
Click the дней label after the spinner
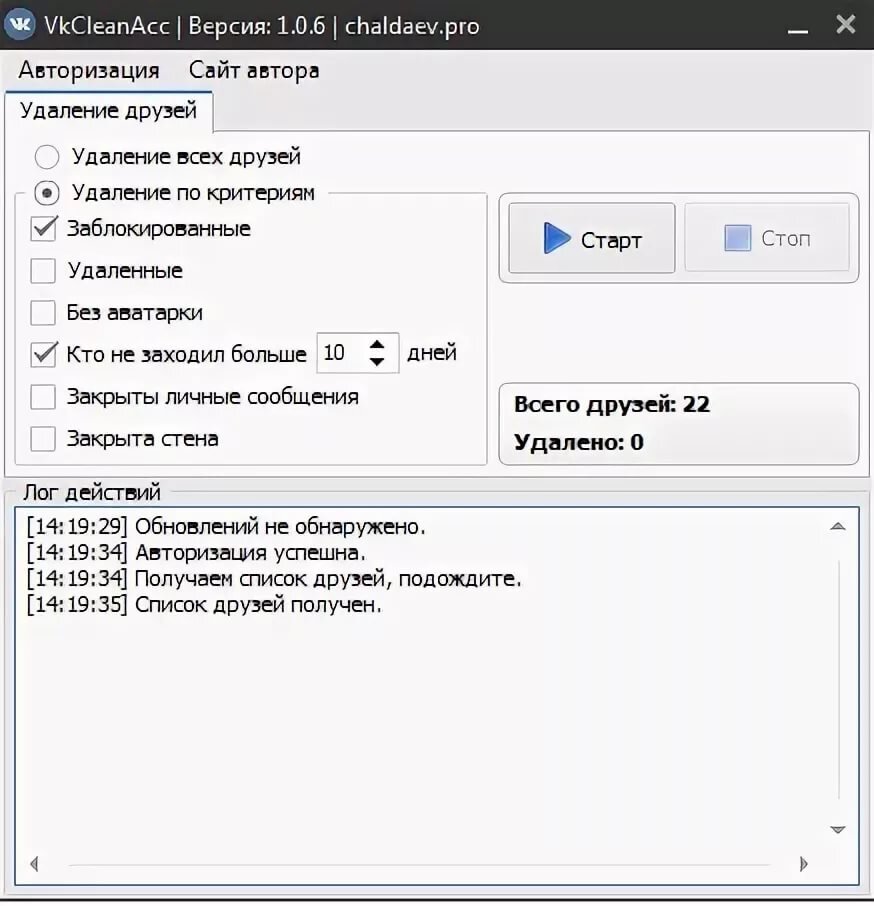(432, 352)
